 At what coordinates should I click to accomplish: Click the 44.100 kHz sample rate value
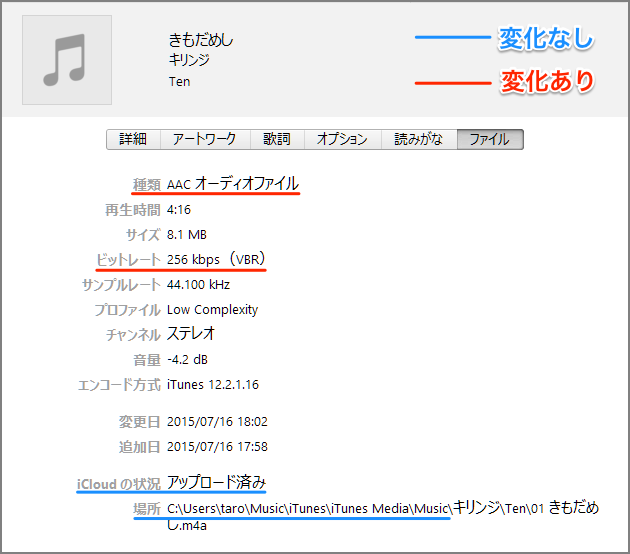[198, 285]
